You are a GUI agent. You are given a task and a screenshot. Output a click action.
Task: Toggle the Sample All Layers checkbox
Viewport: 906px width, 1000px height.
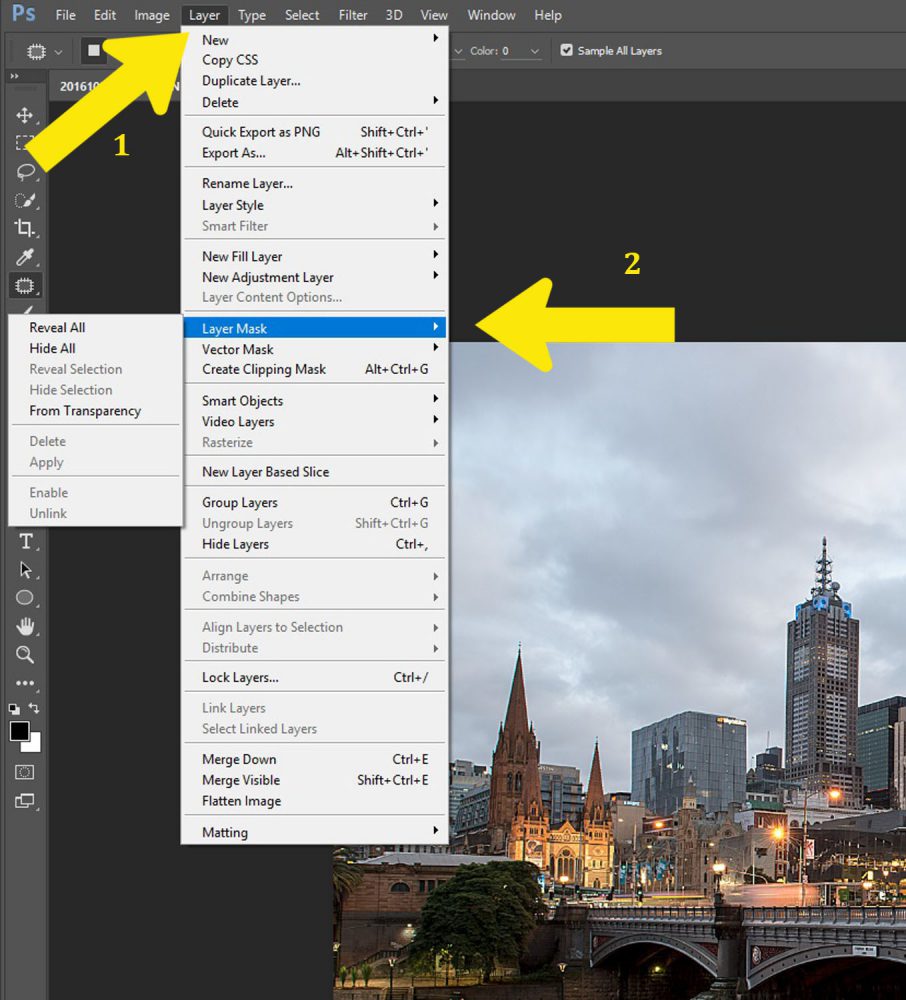point(567,50)
